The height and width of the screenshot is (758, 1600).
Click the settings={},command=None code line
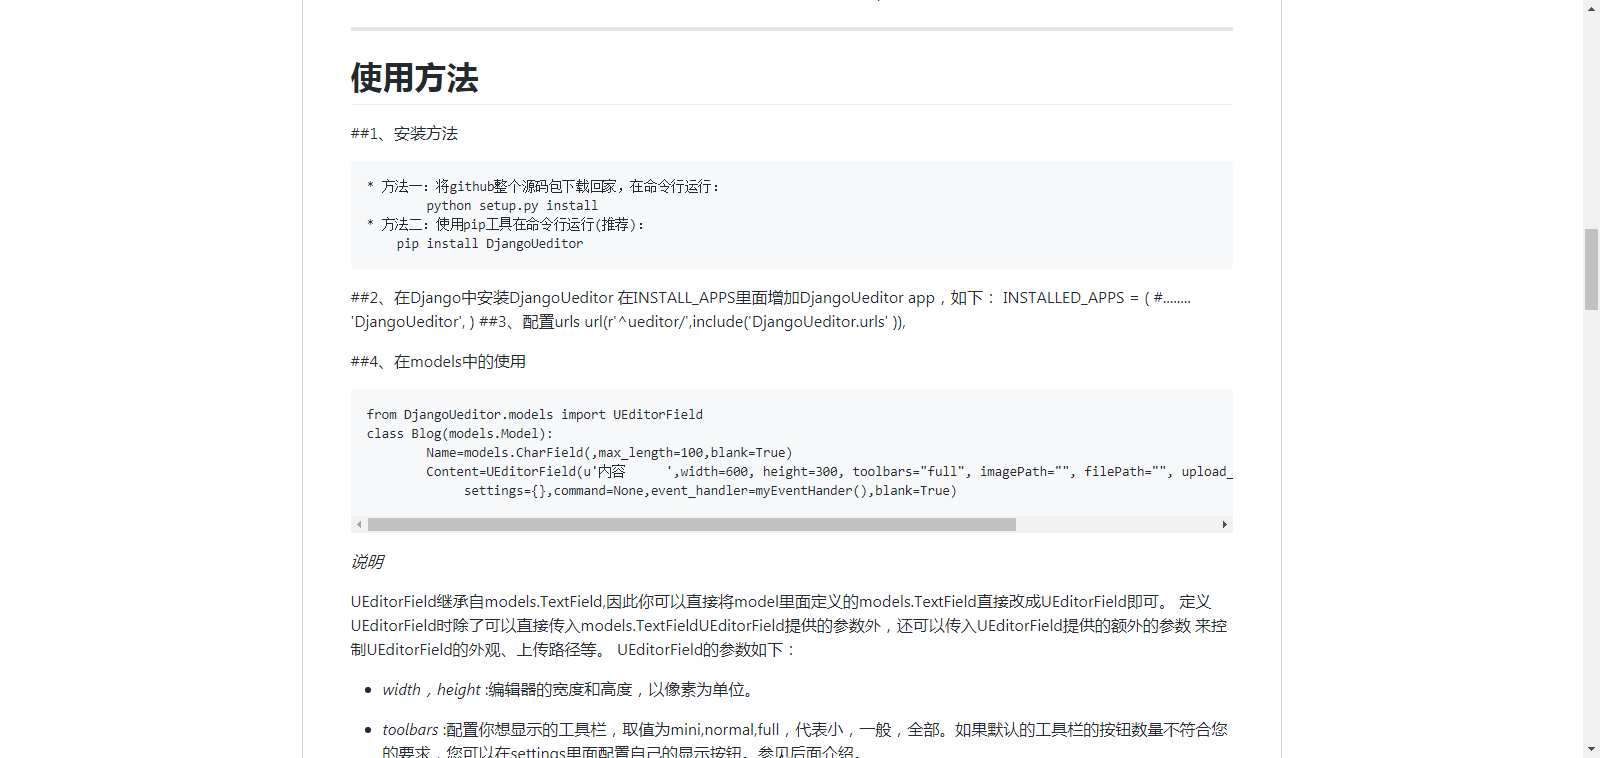click(710, 490)
